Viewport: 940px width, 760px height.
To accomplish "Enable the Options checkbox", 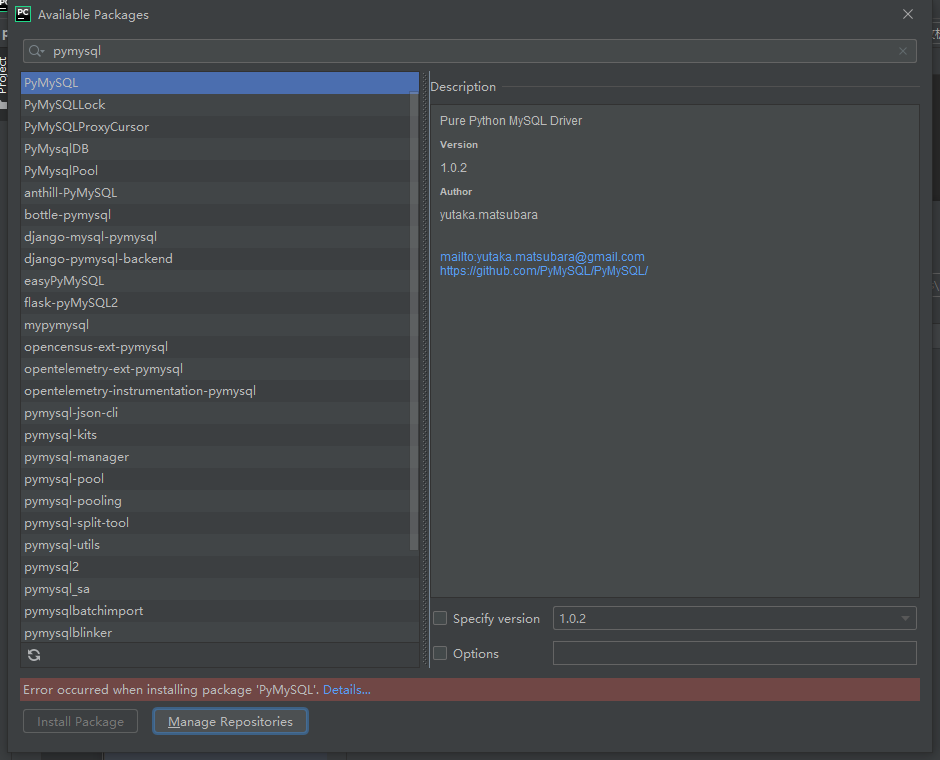I will point(440,653).
